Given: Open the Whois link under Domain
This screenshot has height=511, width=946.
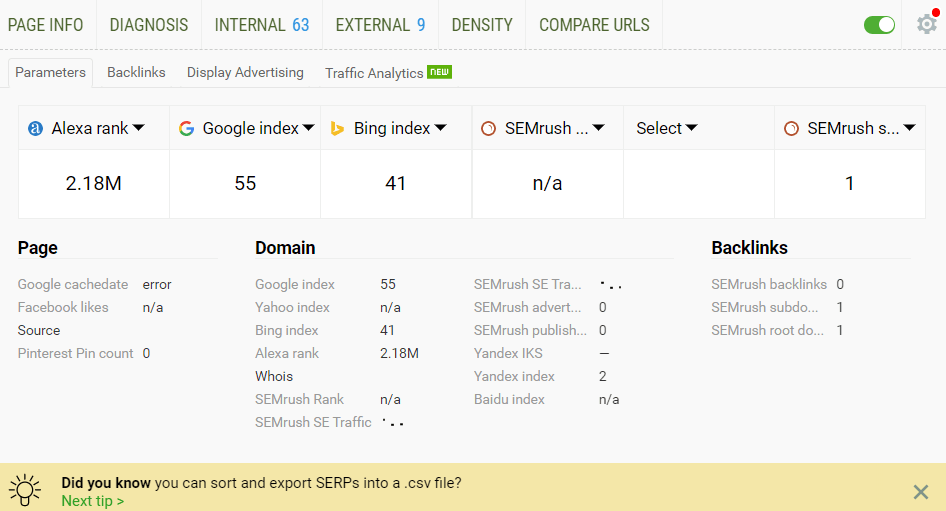Looking at the screenshot, I should pos(274,376).
